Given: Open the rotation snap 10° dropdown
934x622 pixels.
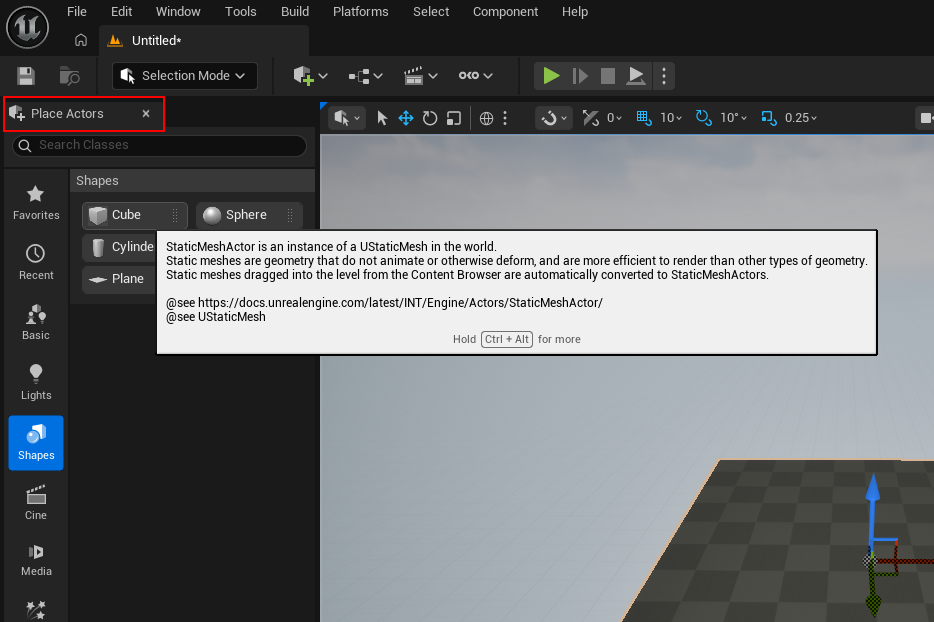Looking at the screenshot, I should click(x=733, y=118).
